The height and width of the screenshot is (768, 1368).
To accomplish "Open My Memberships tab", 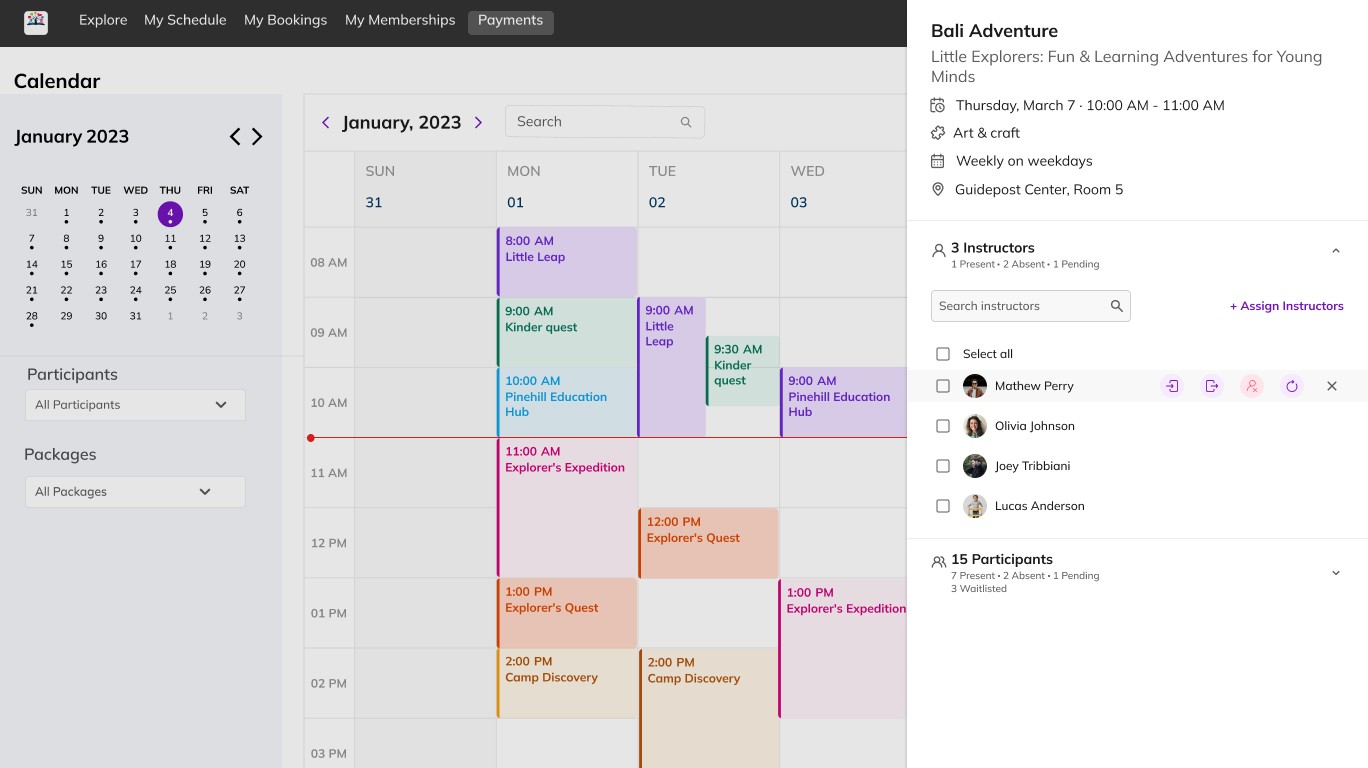I will [400, 20].
